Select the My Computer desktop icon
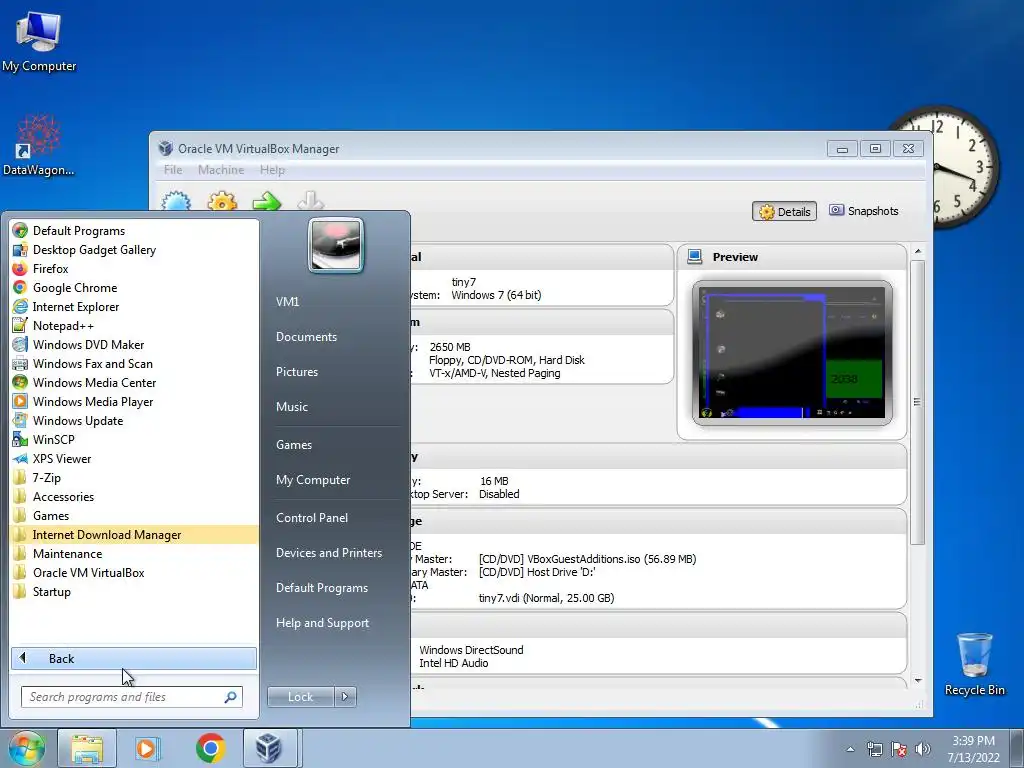This screenshot has height=768, width=1024. pyautogui.click(x=39, y=41)
